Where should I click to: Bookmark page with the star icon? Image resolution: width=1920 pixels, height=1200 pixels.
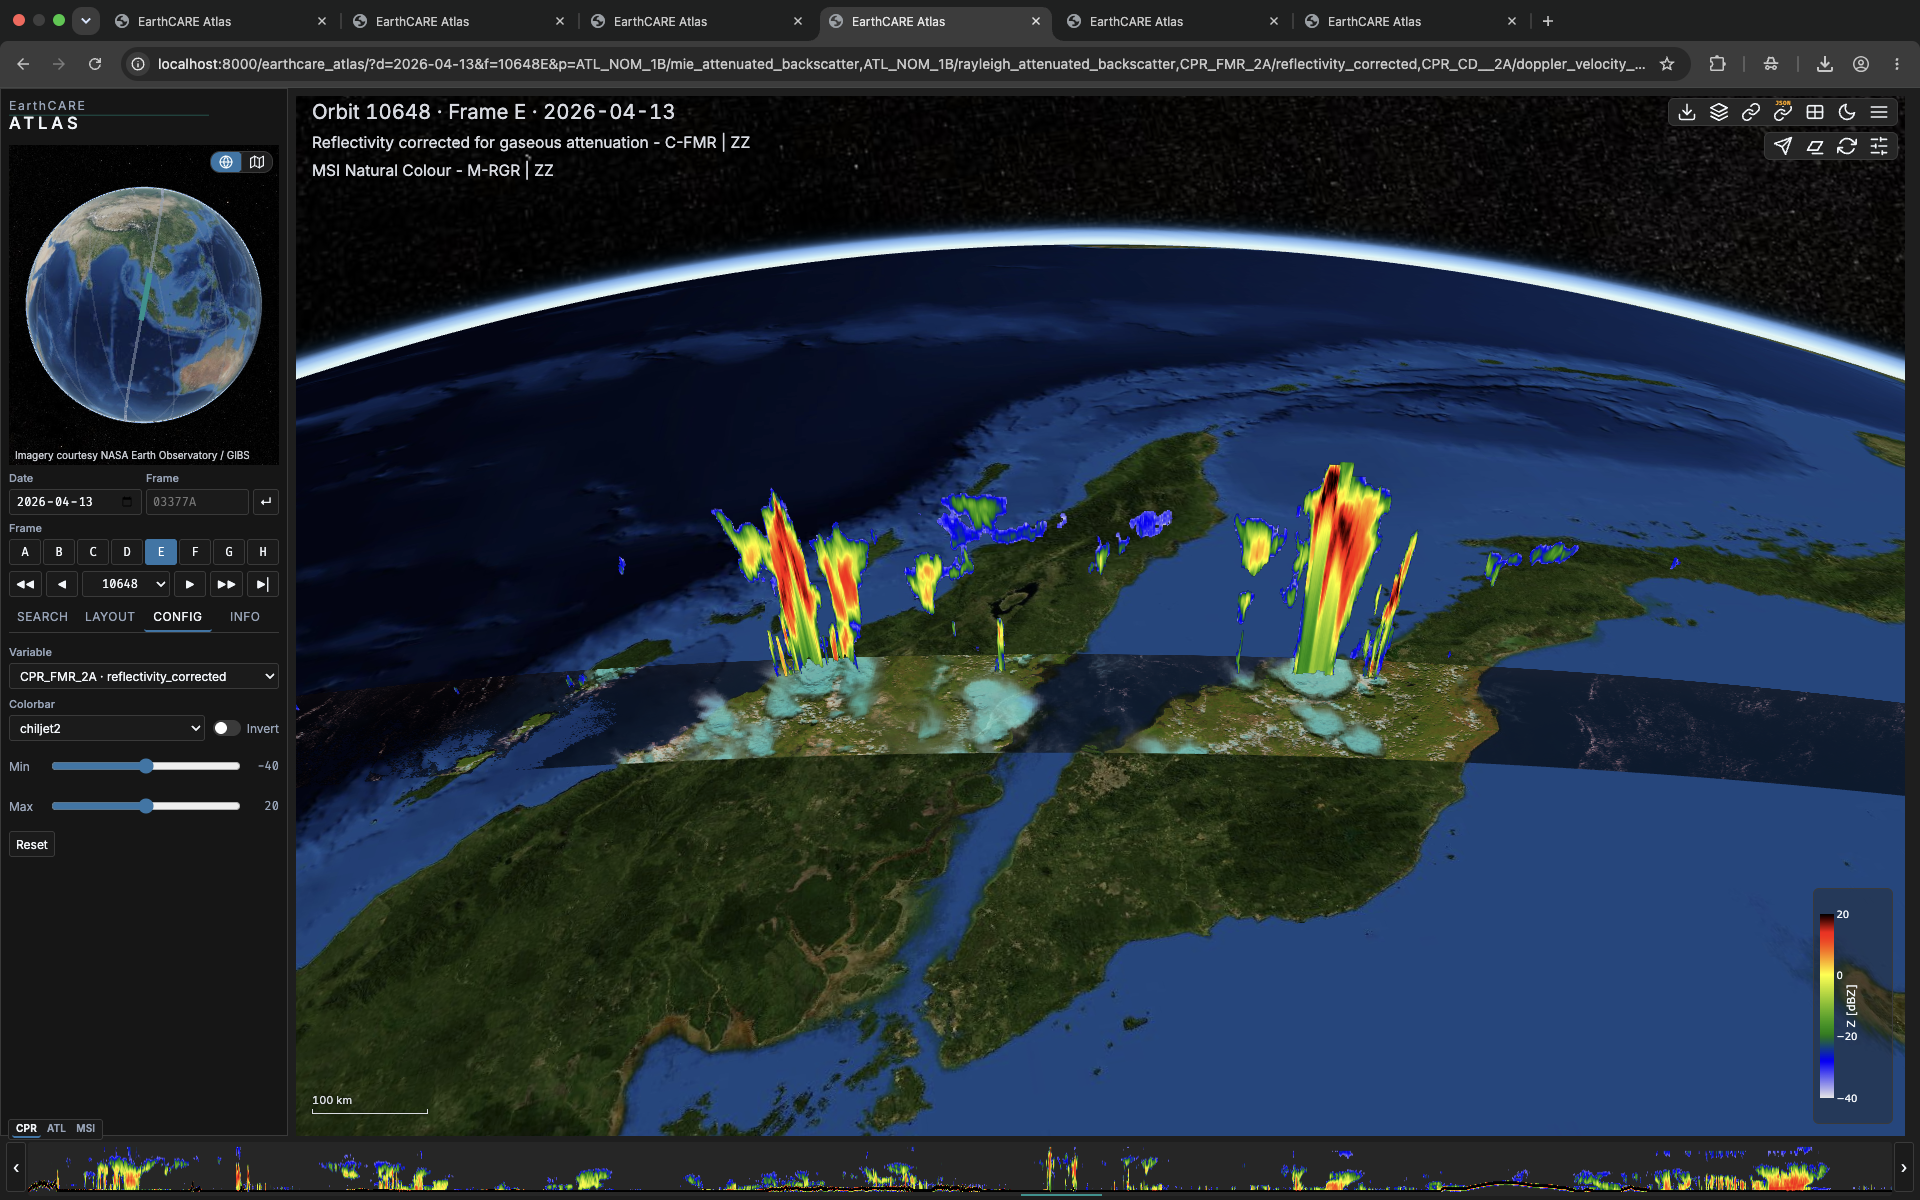click(1667, 64)
